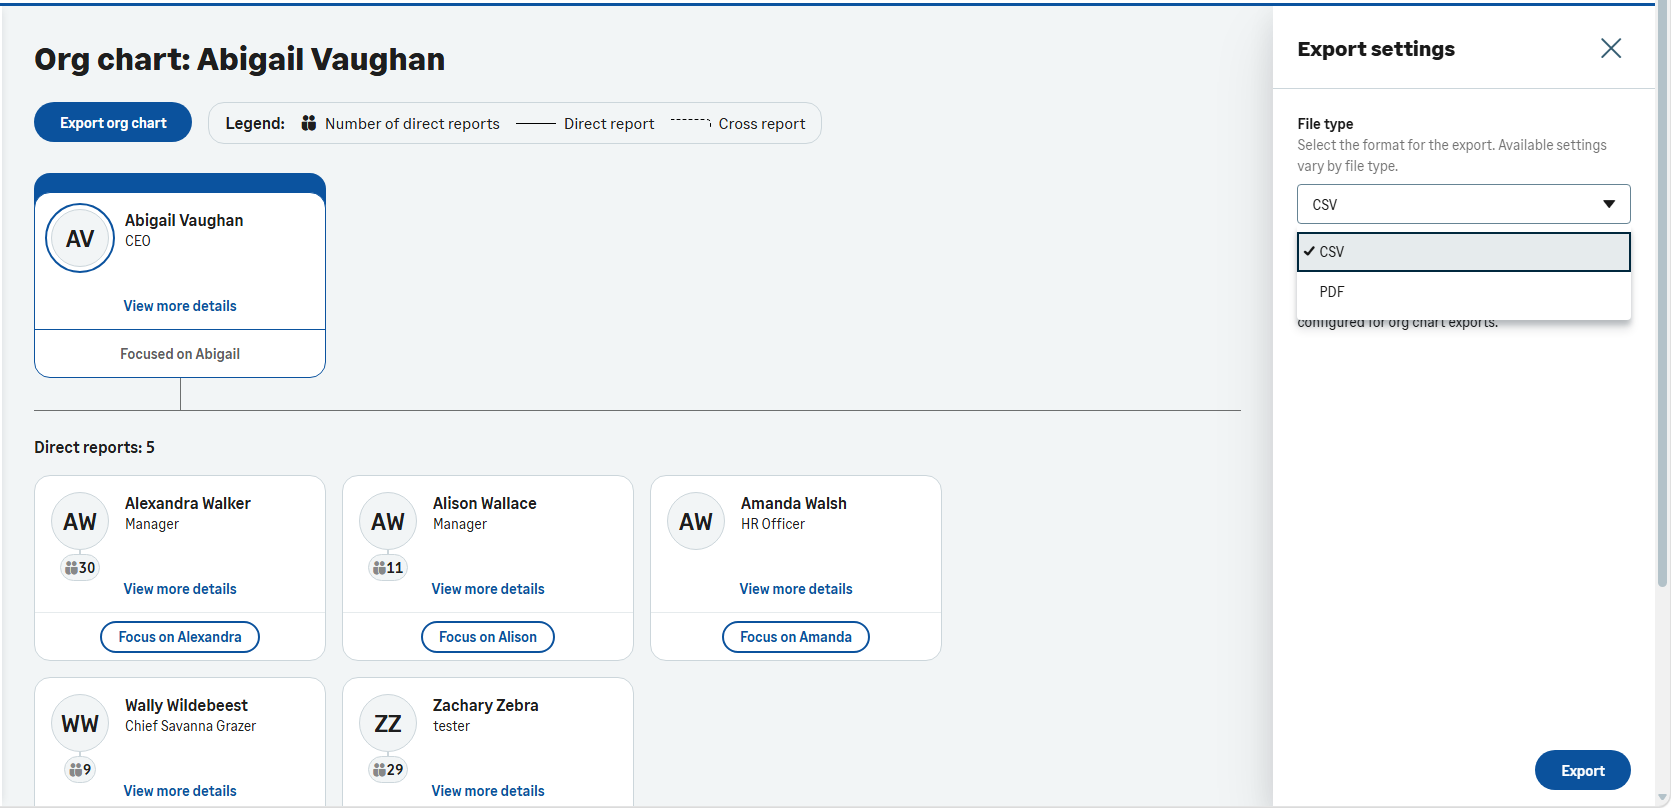Viewport: 1671px width, 808px height.
Task: View more details for Abigail Vaughan
Action: pos(180,306)
